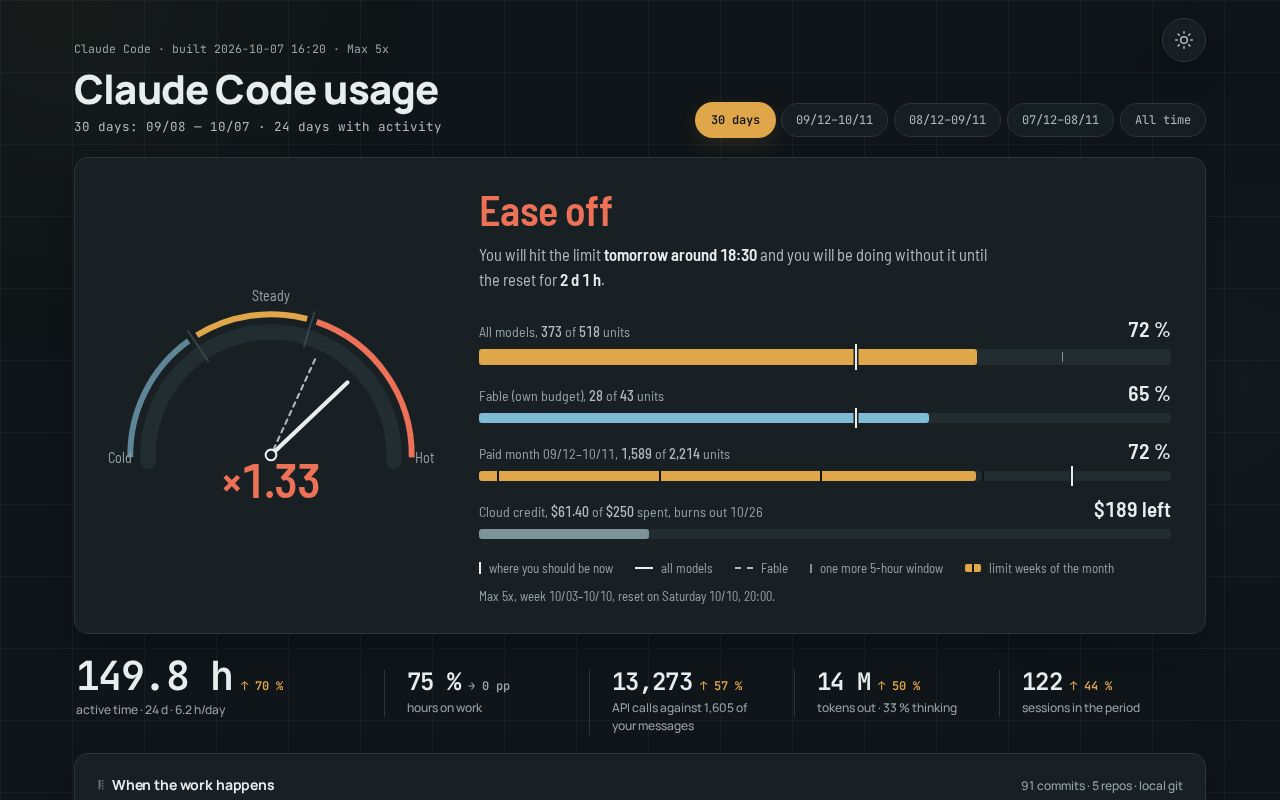Viewport: 1280px width, 800px height.
Task: Click the Steady gauge label
Action: coord(271,296)
